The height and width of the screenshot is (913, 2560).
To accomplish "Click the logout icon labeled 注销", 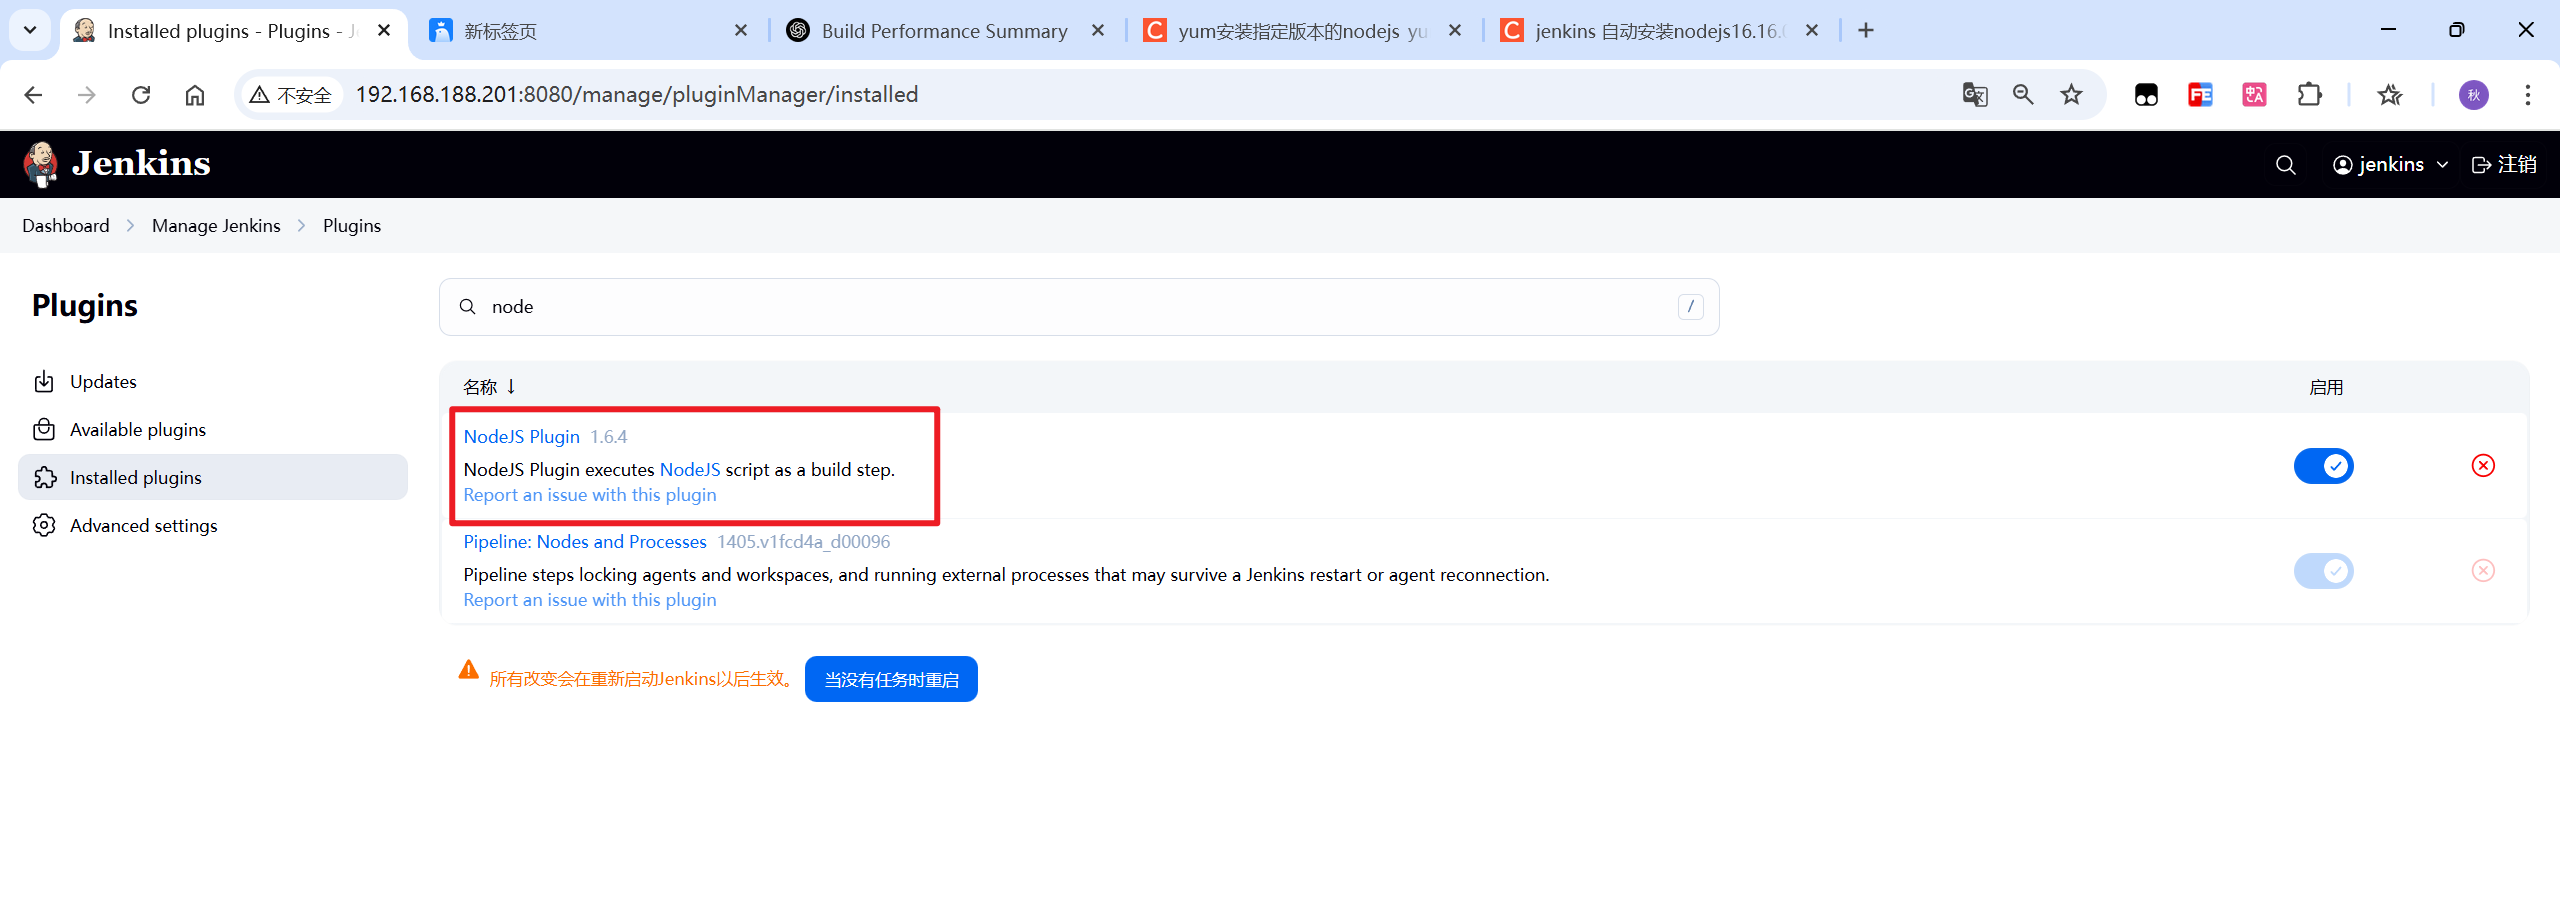I will click(2503, 165).
